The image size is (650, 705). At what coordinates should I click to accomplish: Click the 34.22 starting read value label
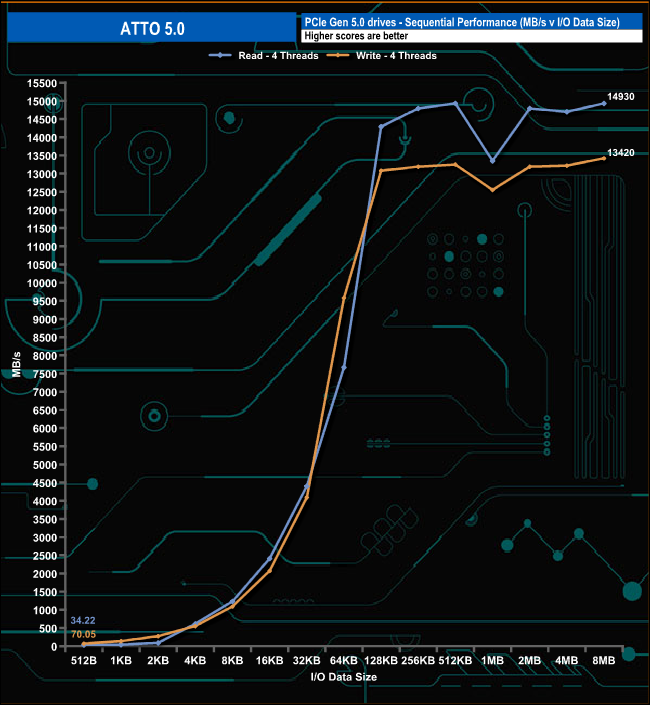click(82, 621)
